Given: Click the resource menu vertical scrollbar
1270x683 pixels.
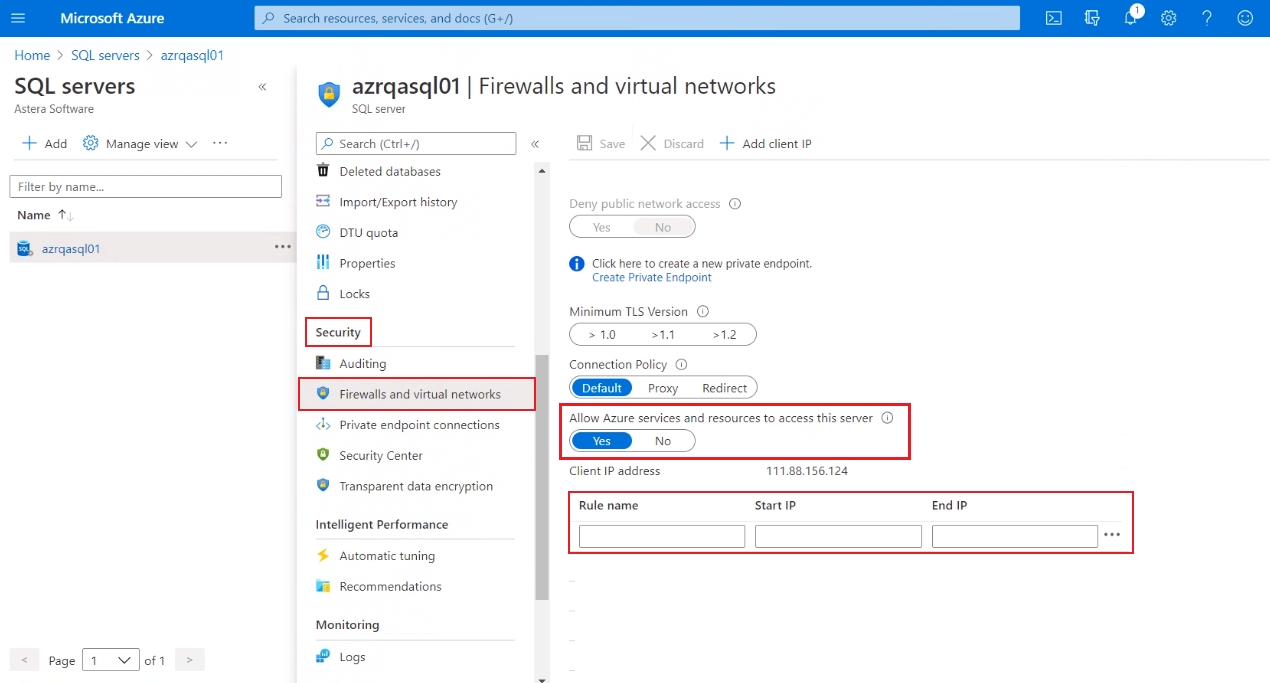Looking at the screenshot, I should click(x=543, y=477).
